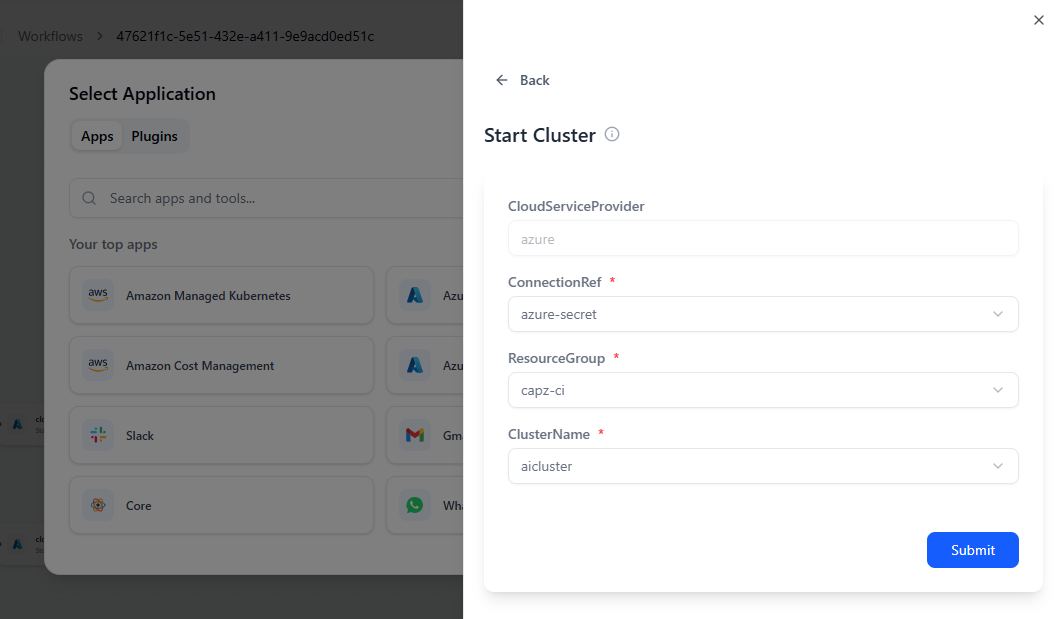Click the AWS icon for Amazon Managed Kubernetes
Viewport: 1063px width, 619px height.
pyautogui.click(x=98, y=295)
